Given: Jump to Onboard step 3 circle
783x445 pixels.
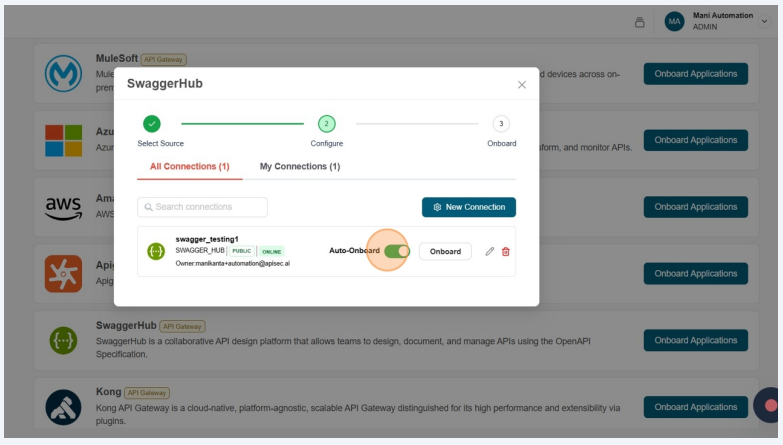Looking at the screenshot, I should (x=501, y=124).
